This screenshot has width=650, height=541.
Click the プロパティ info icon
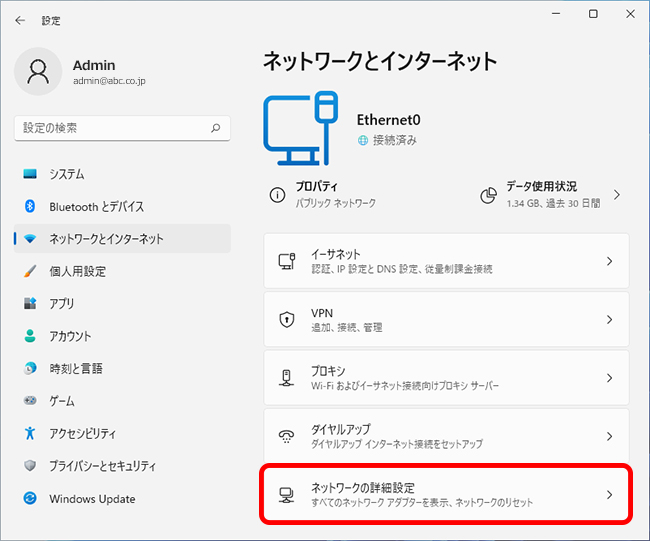click(x=277, y=194)
